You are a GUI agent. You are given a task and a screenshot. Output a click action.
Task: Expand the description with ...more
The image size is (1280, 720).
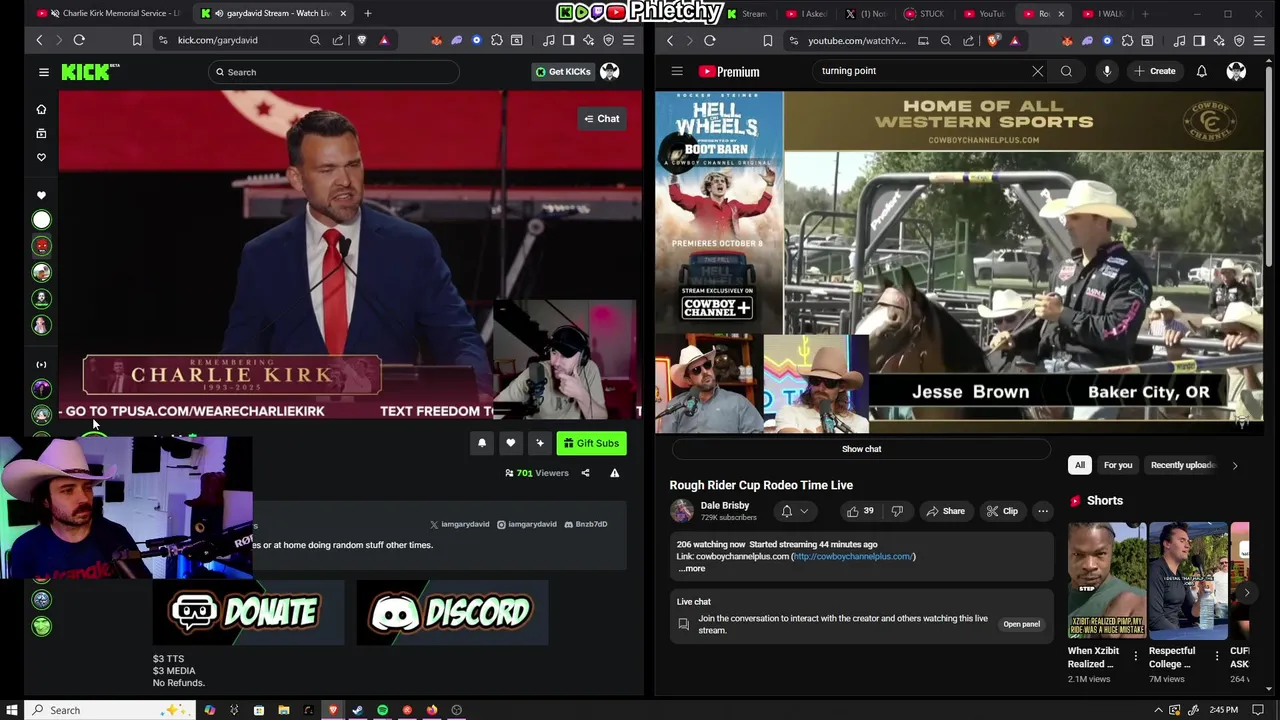[691, 568]
